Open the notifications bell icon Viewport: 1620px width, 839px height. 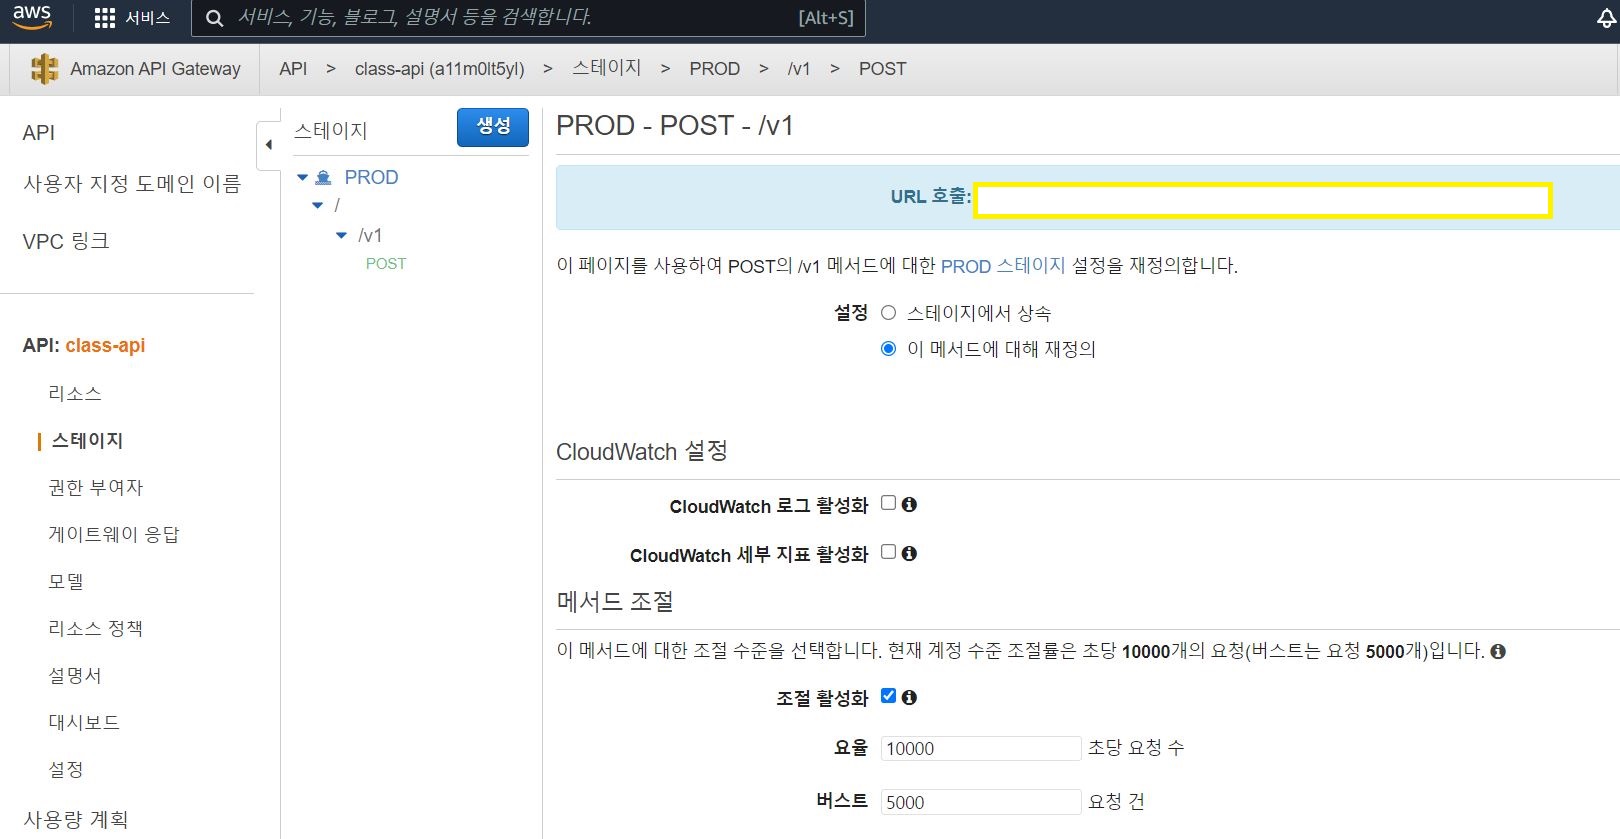point(1606,18)
